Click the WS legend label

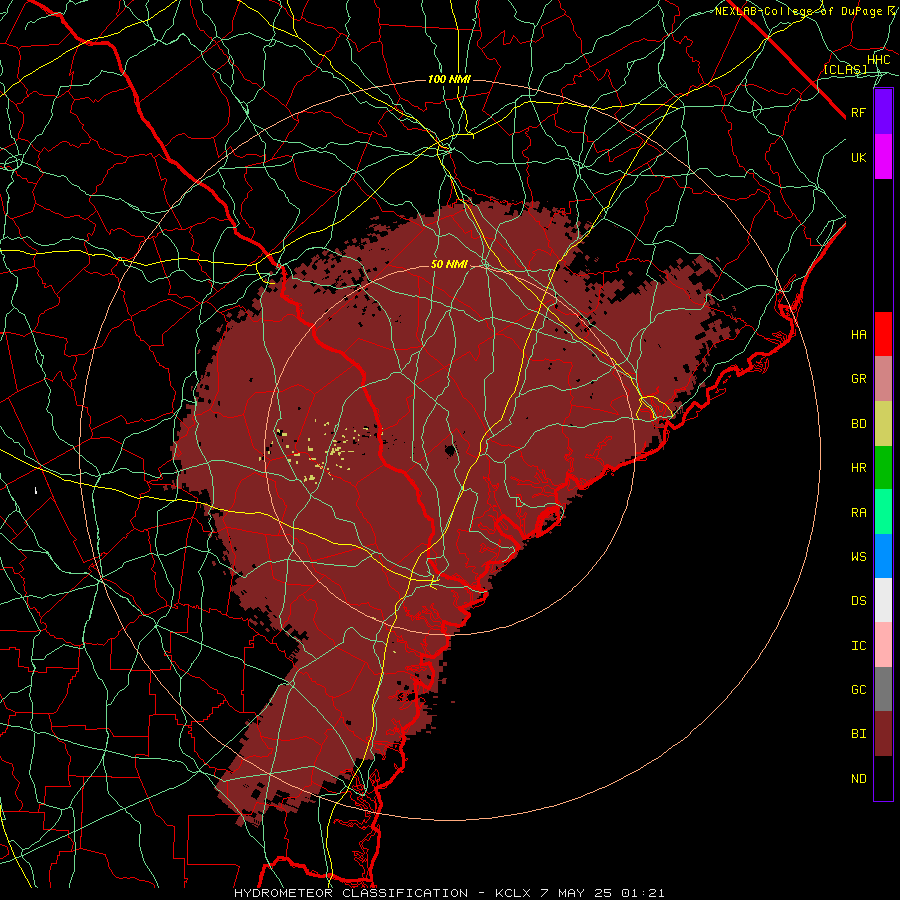[x=858, y=557]
